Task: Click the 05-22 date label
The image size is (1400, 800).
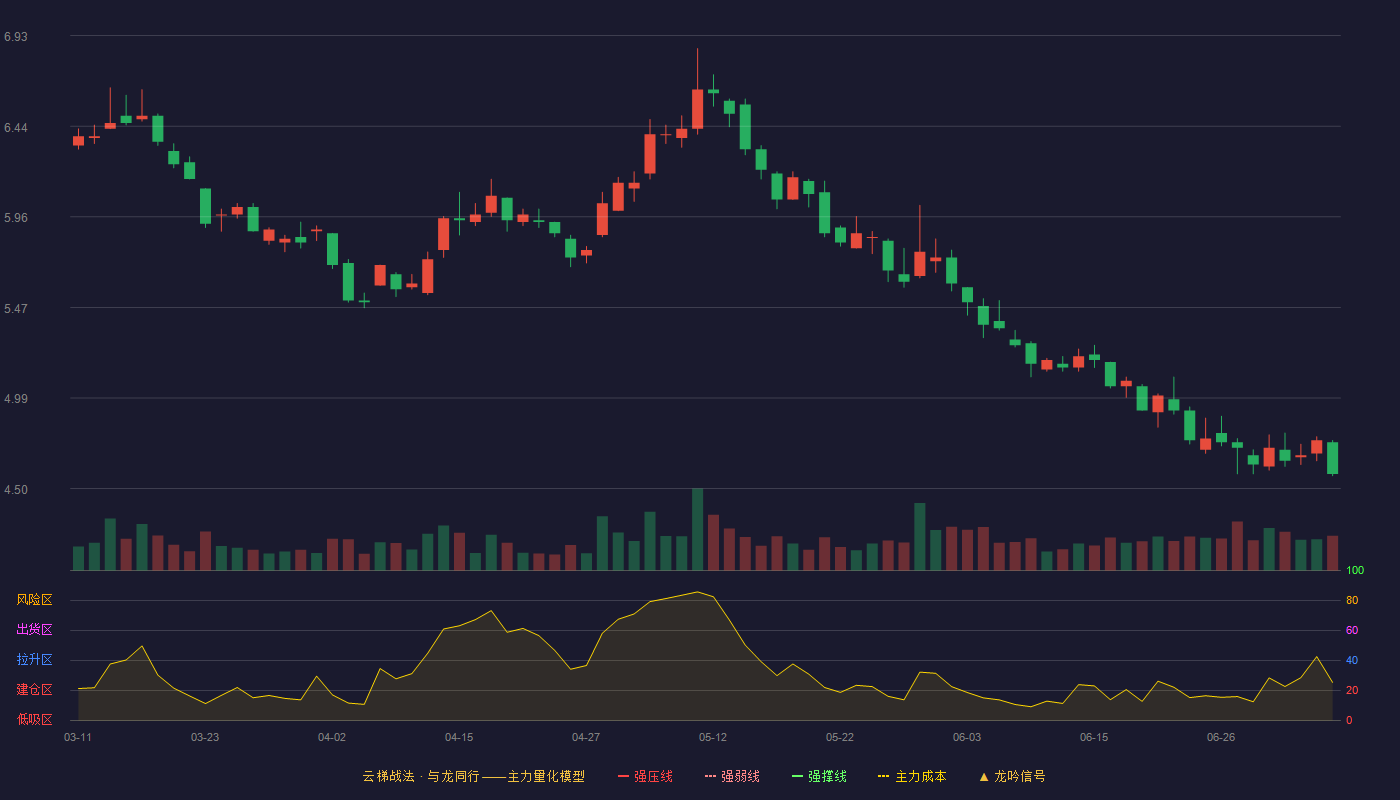Action: [x=840, y=737]
